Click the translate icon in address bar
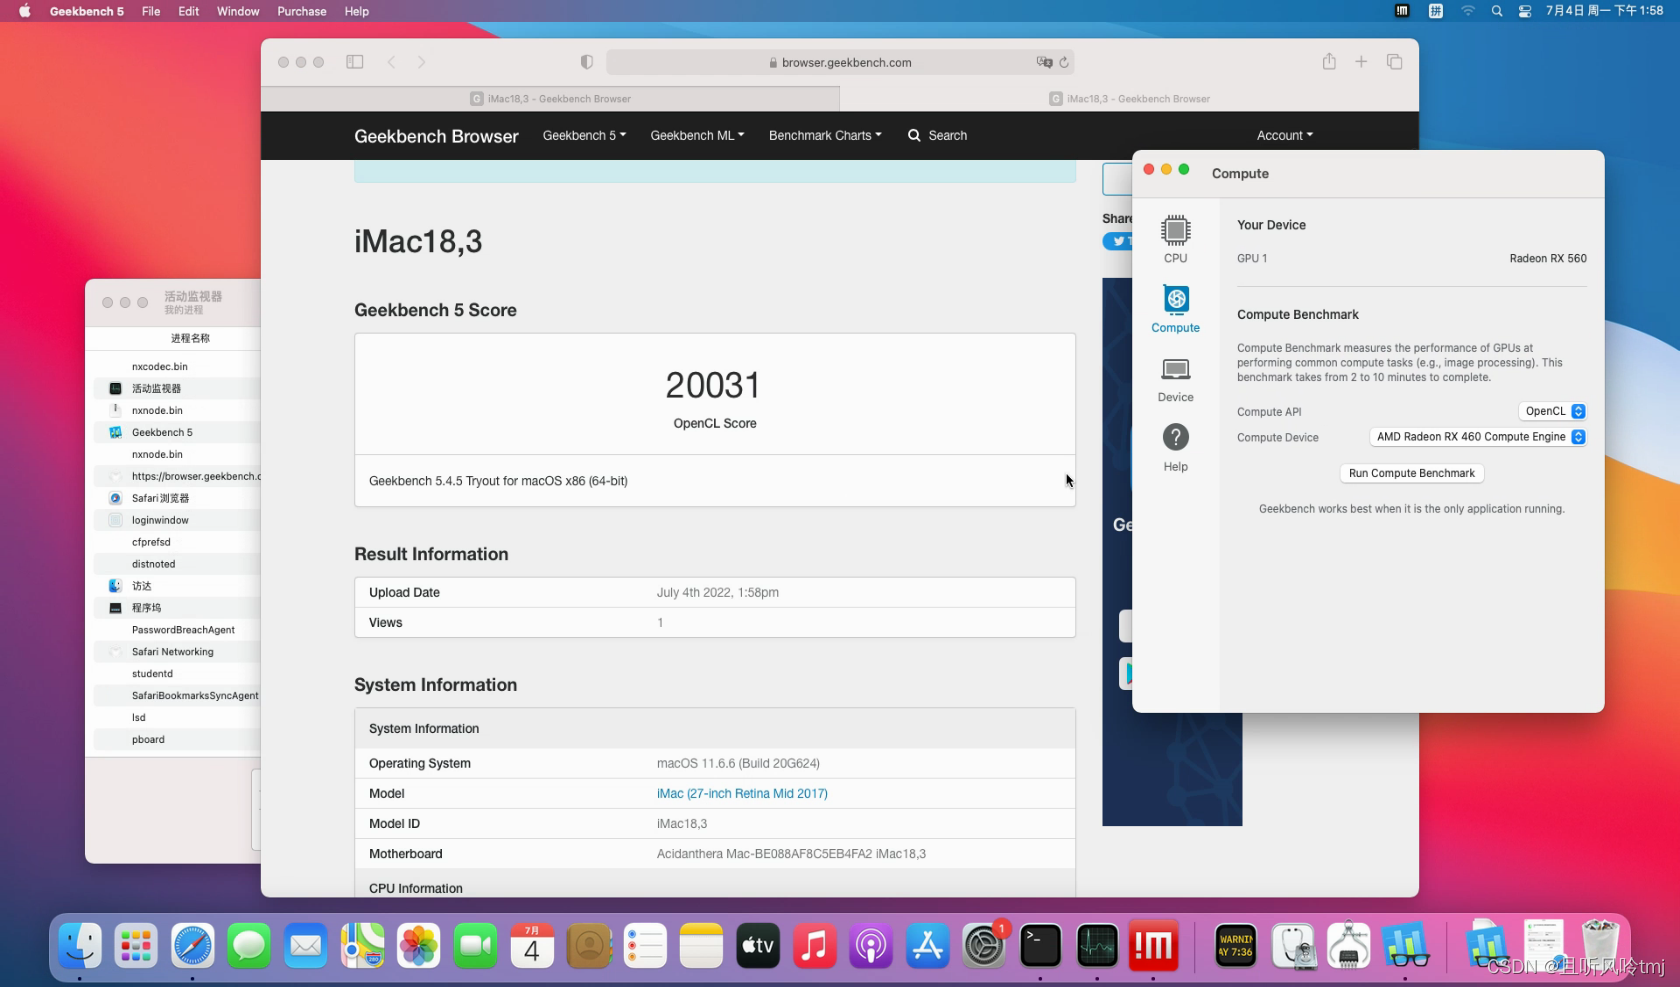This screenshot has width=1680, height=987. pyautogui.click(x=1044, y=62)
